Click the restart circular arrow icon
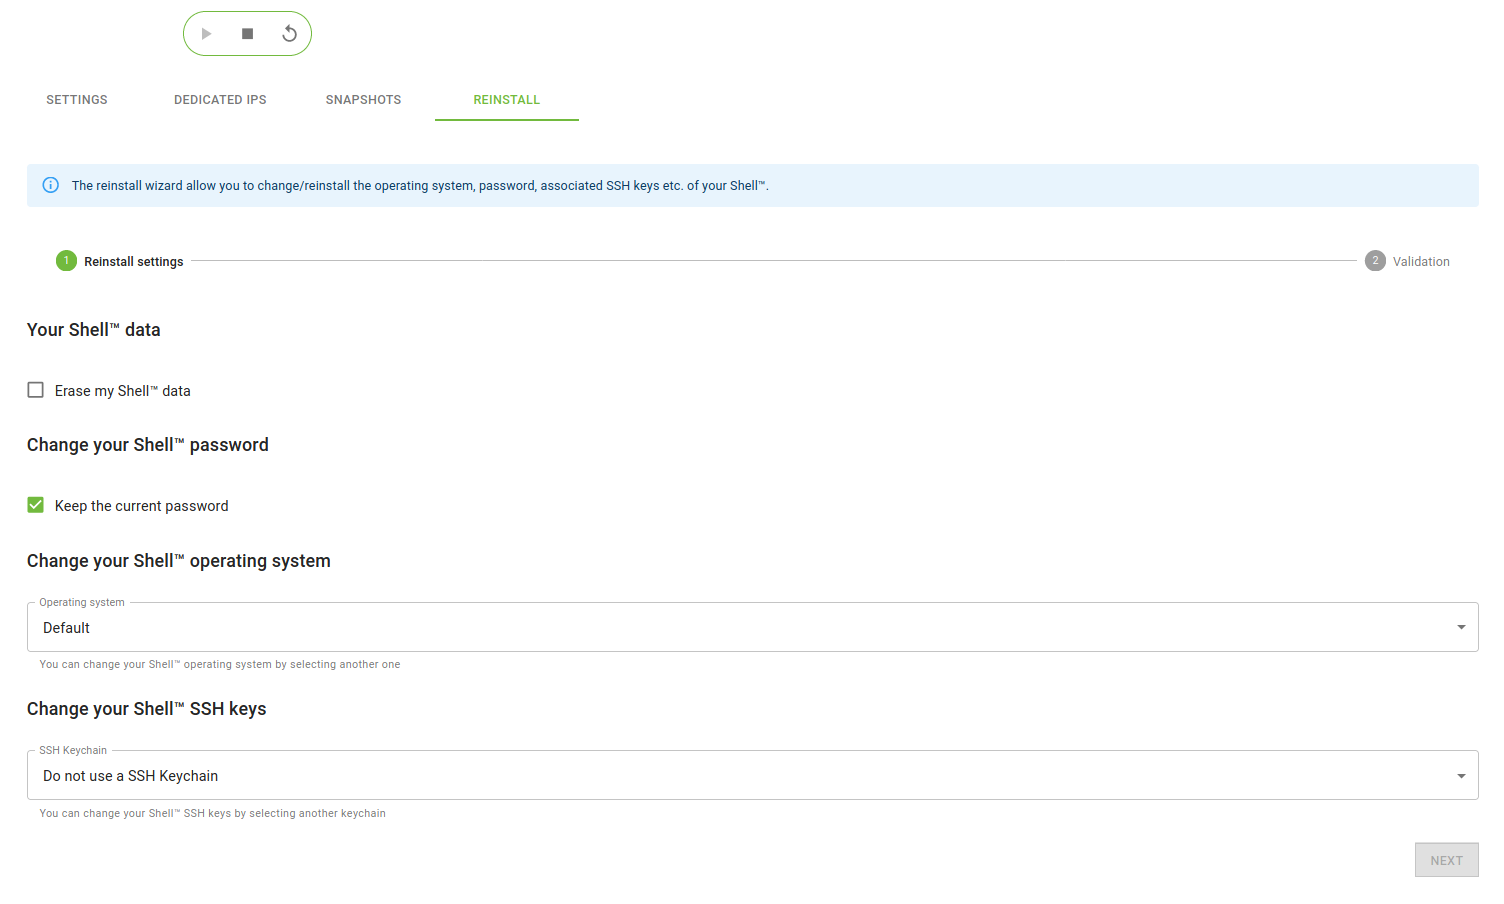The height and width of the screenshot is (904, 1504). [x=290, y=34]
